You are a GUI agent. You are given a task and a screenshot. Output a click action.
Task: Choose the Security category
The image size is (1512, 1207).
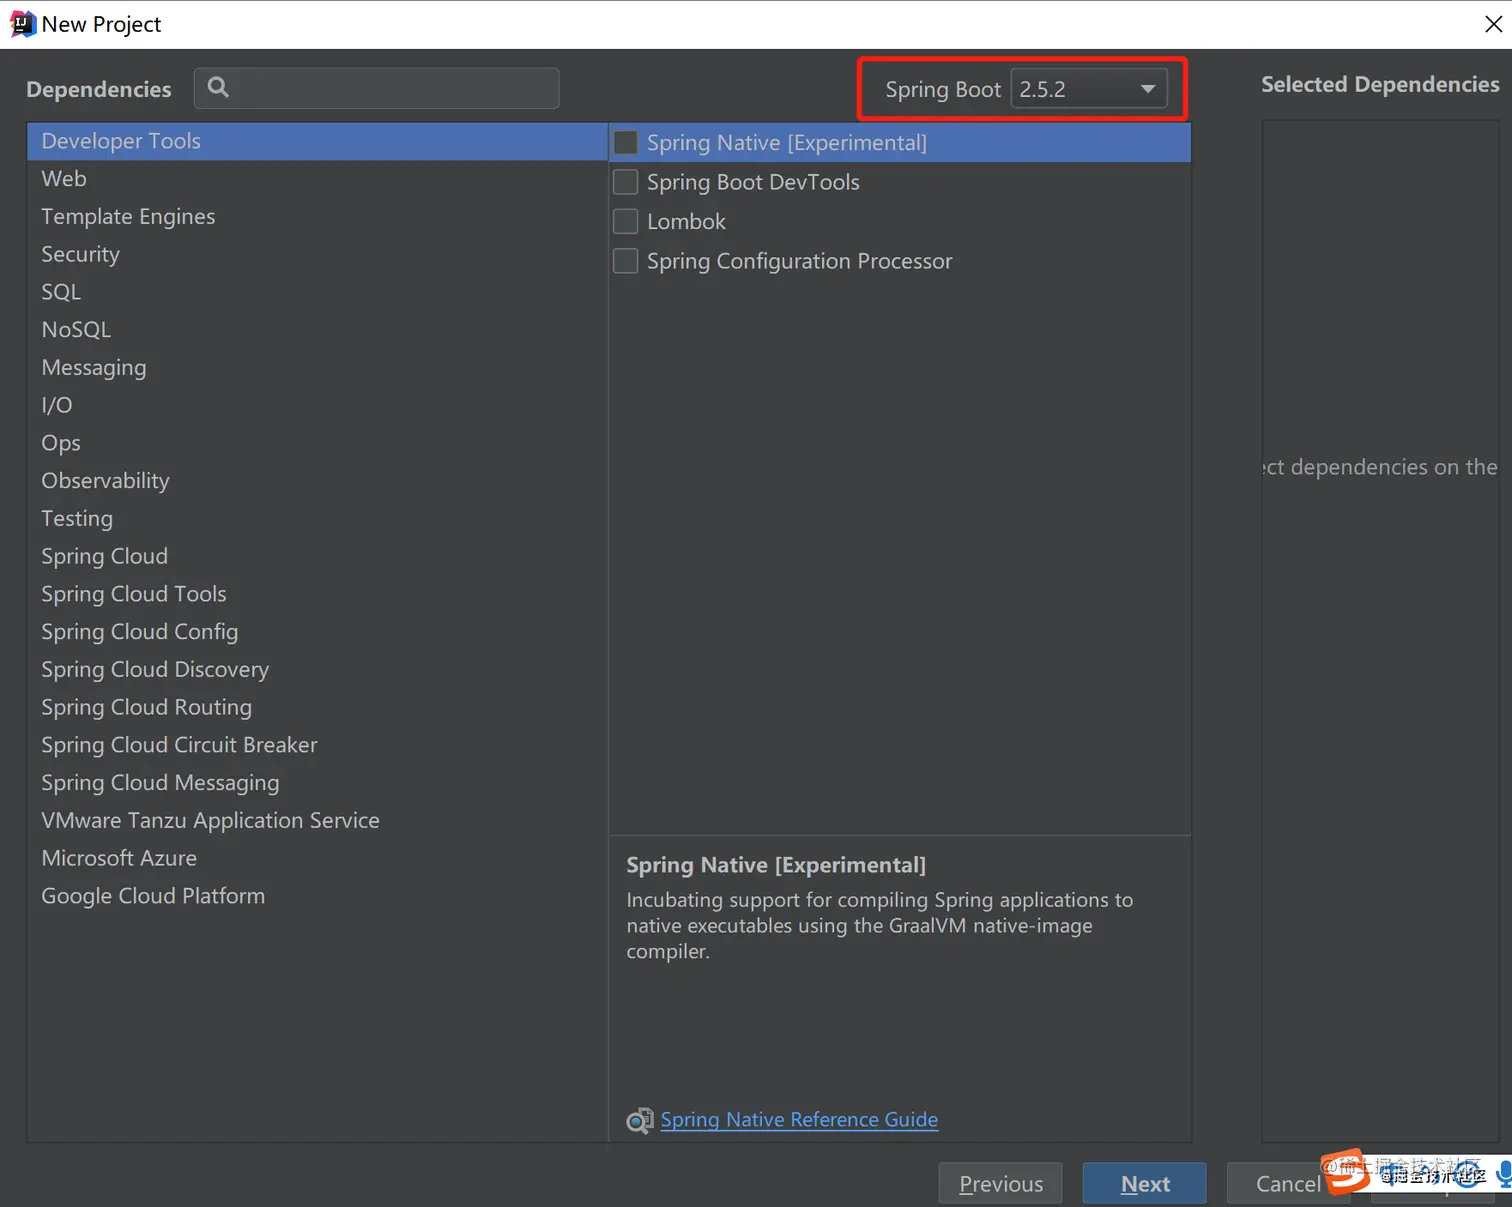(x=317, y=254)
